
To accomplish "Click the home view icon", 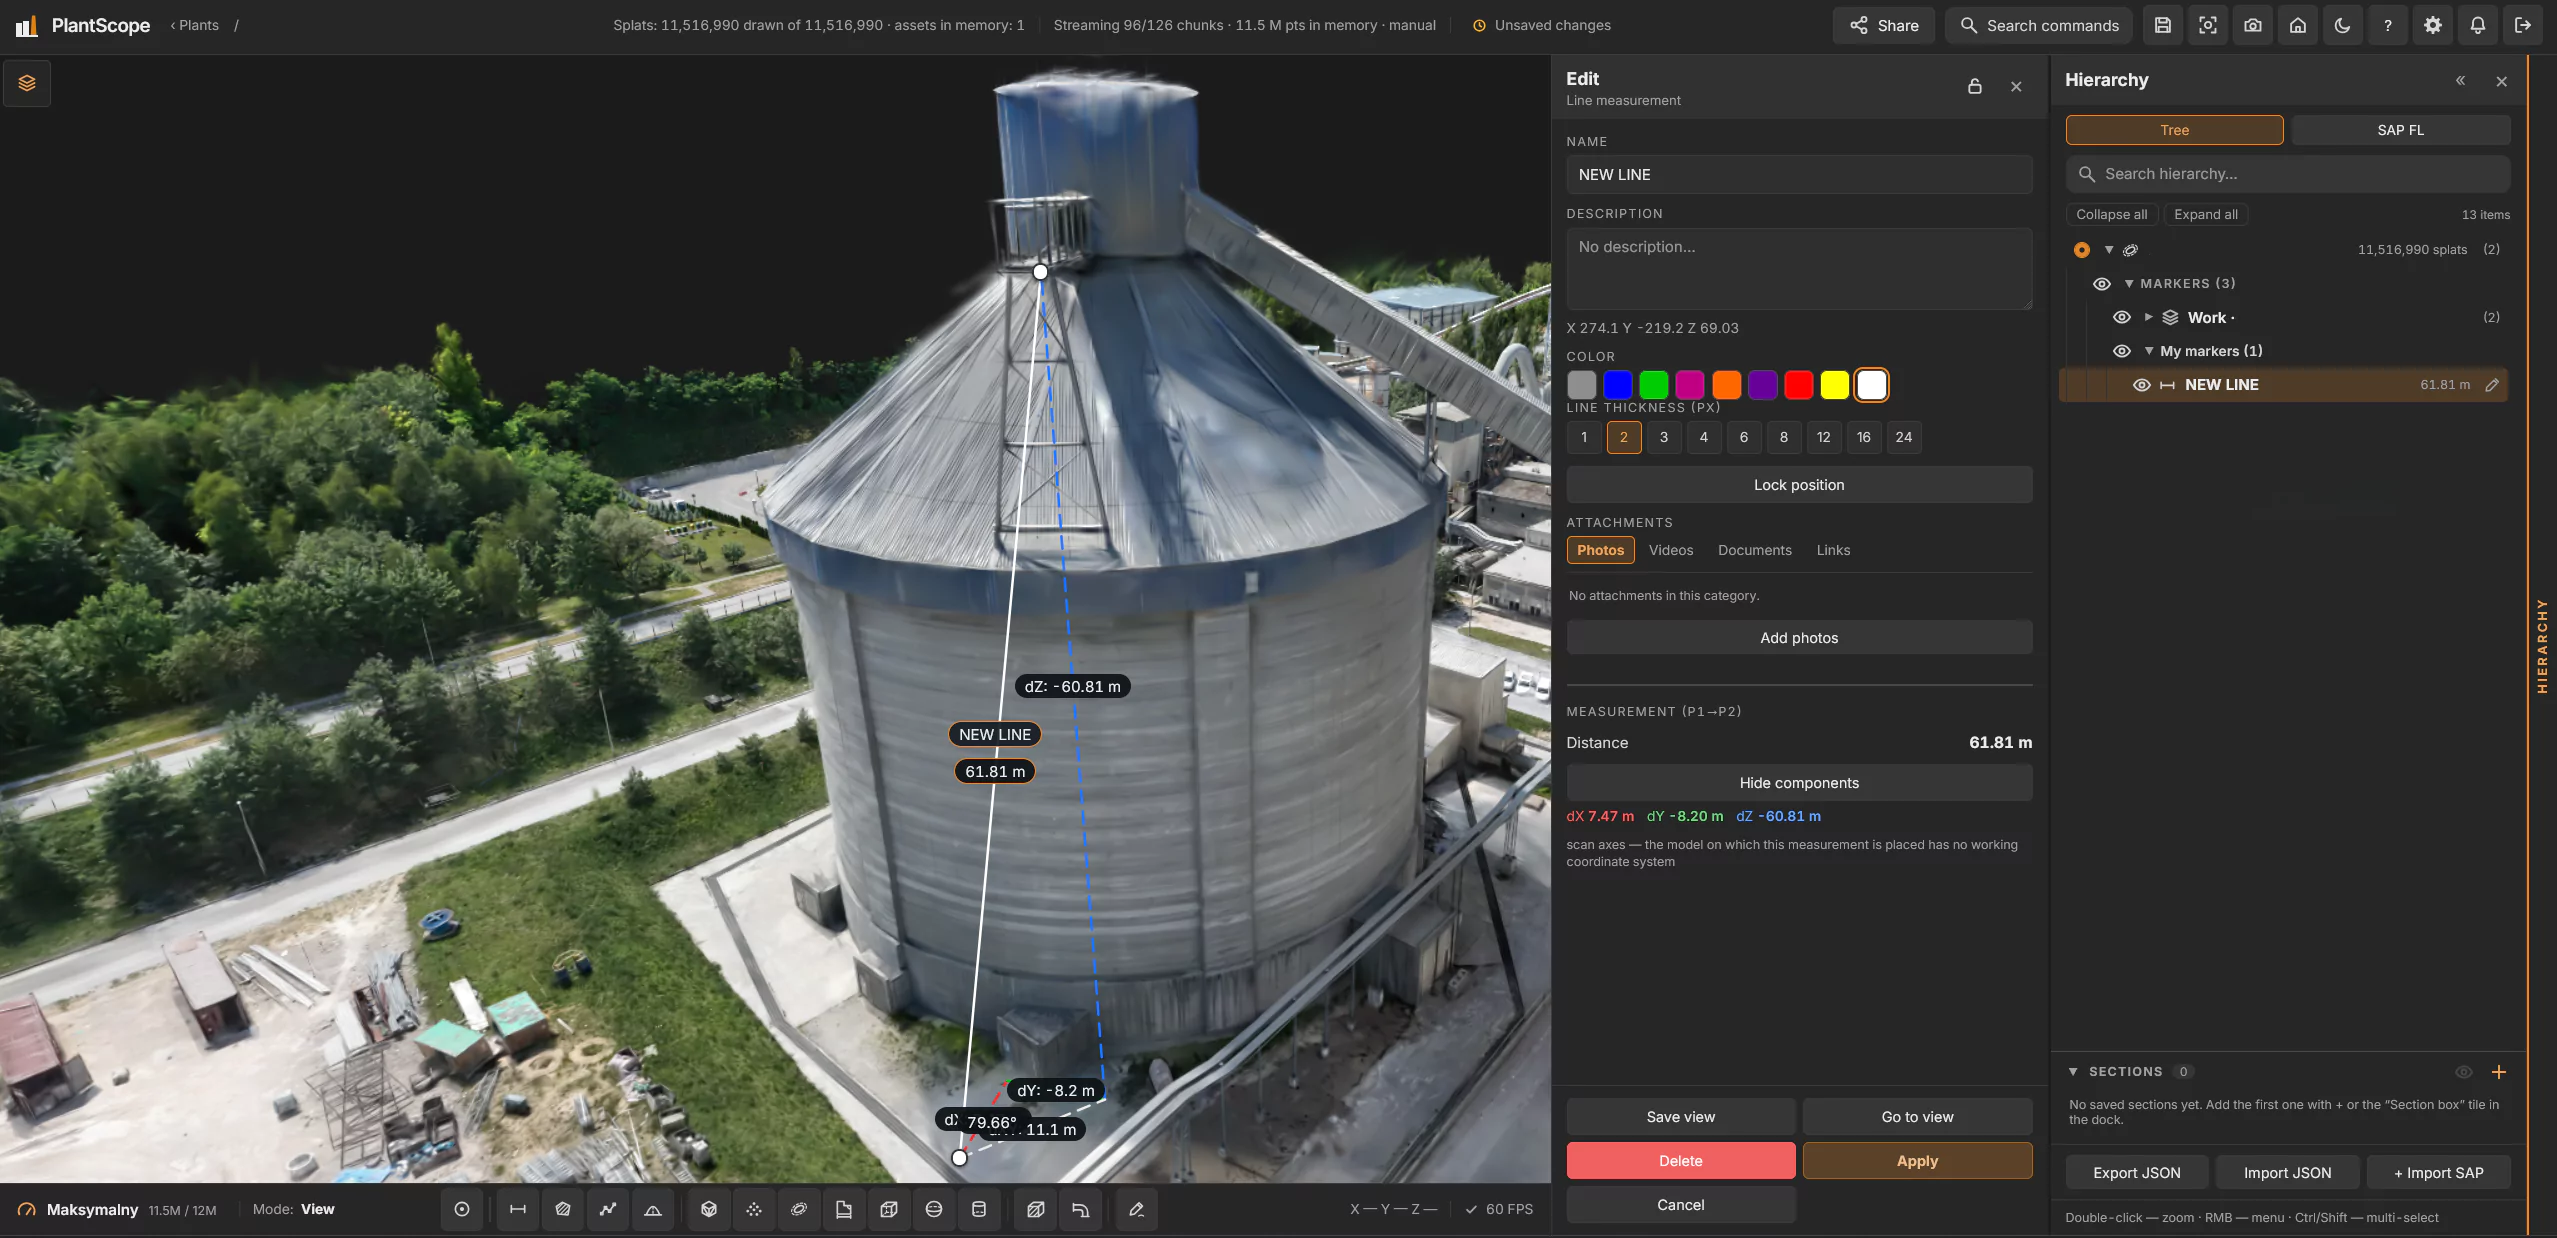I will pos(2298,25).
